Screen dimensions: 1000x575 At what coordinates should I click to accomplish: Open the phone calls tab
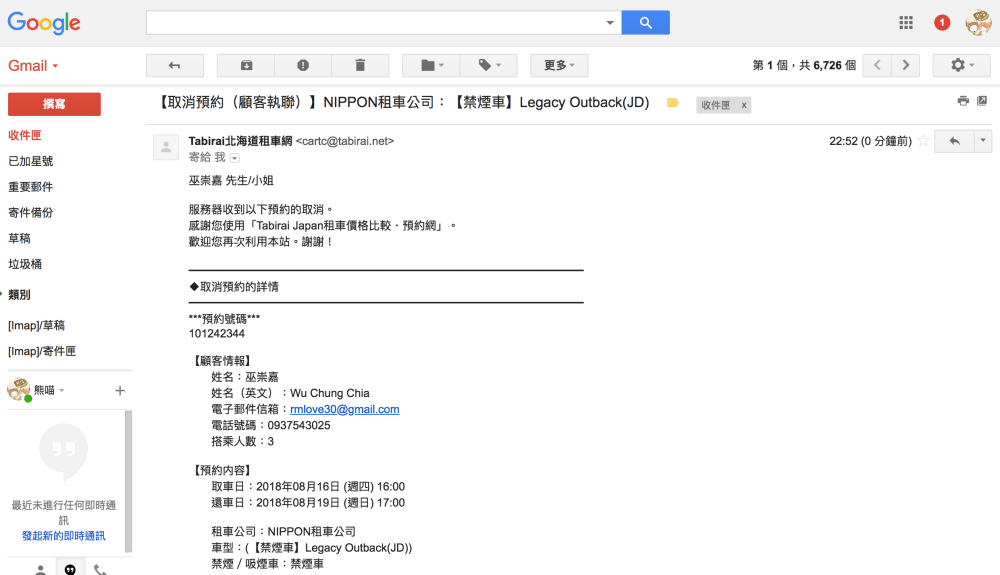pos(100,569)
